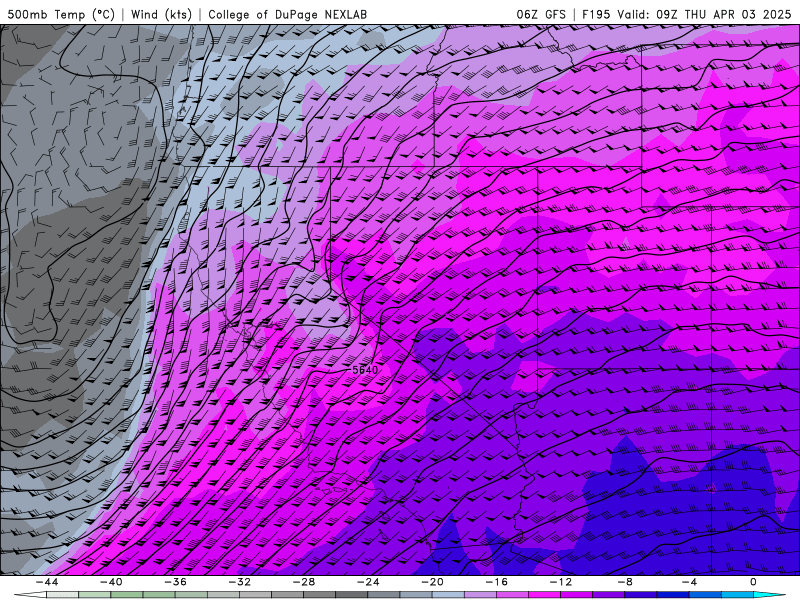The image size is (800, 600).
Task: Click the -4 colorbar label
Action: 690,582
